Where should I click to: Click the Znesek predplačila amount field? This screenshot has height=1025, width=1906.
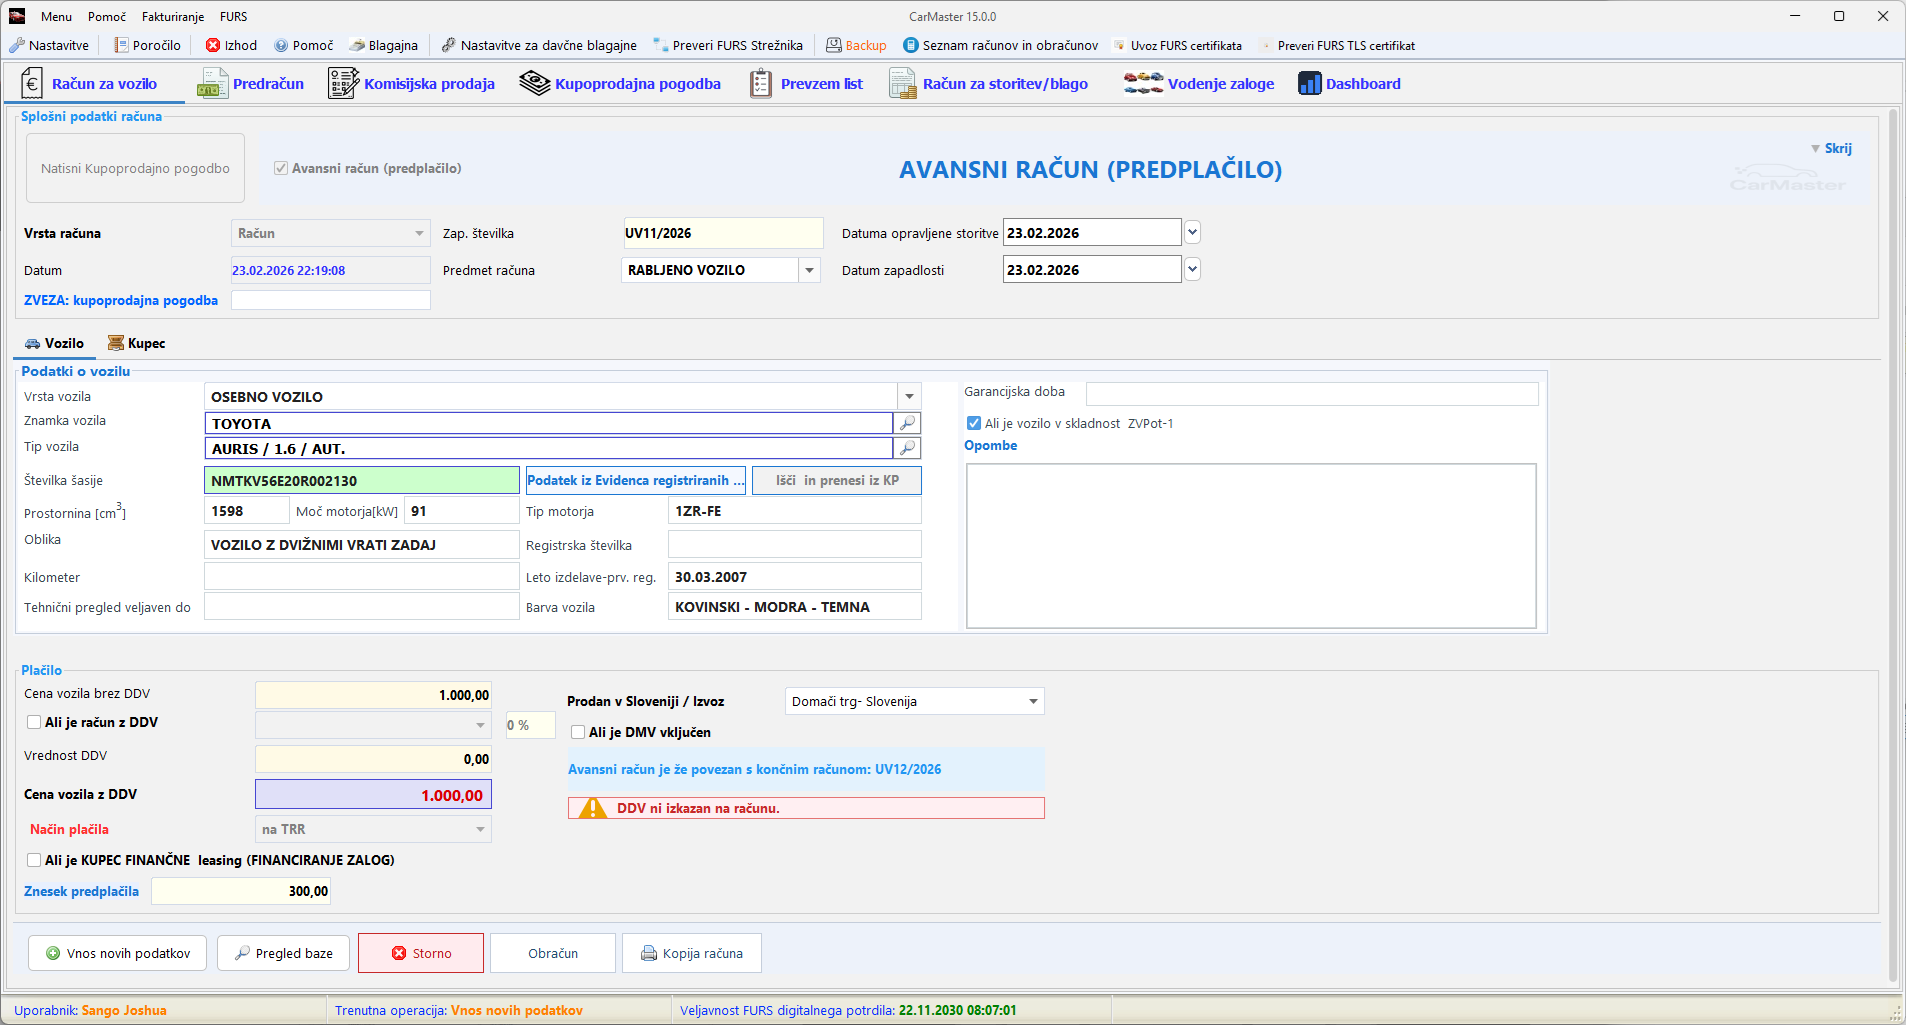click(x=241, y=891)
